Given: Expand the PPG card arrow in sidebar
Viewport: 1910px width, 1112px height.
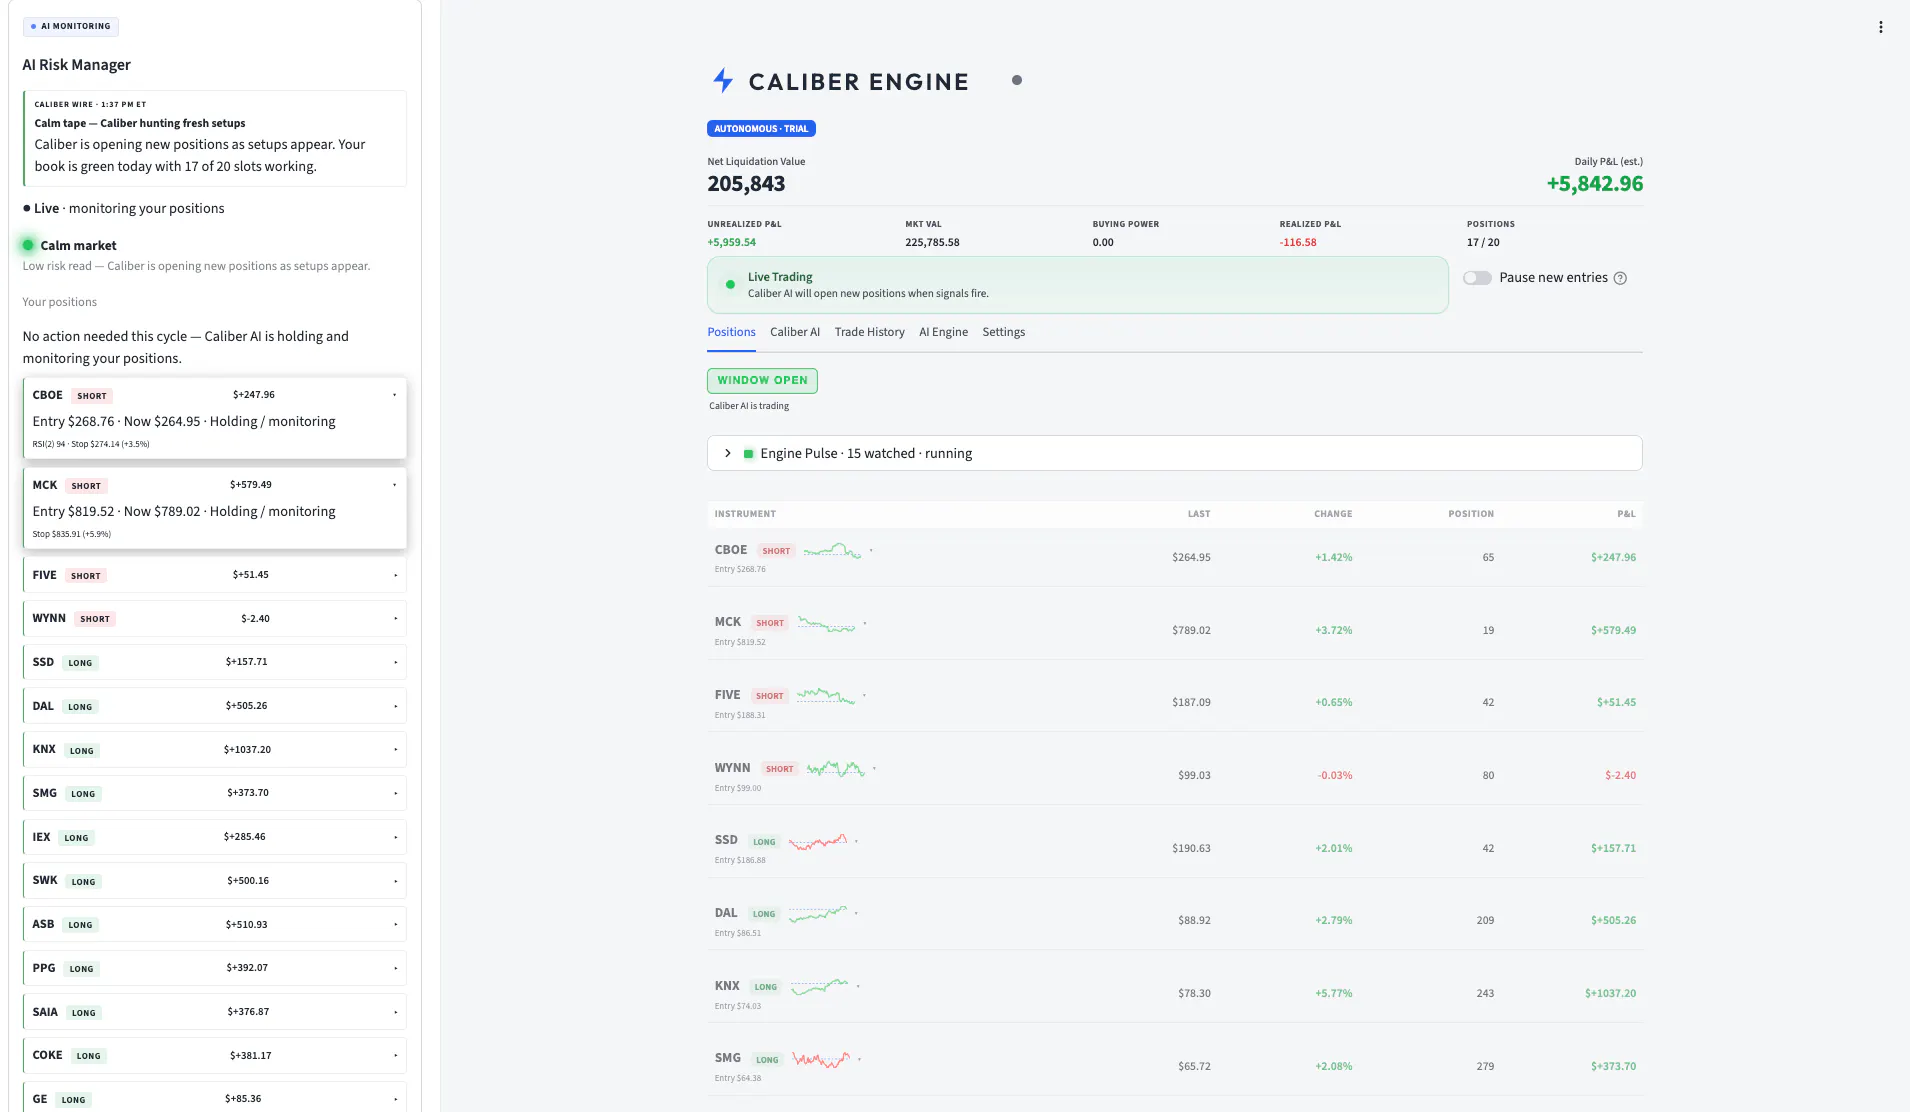Looking at the screenshot, I should (395, 968).
